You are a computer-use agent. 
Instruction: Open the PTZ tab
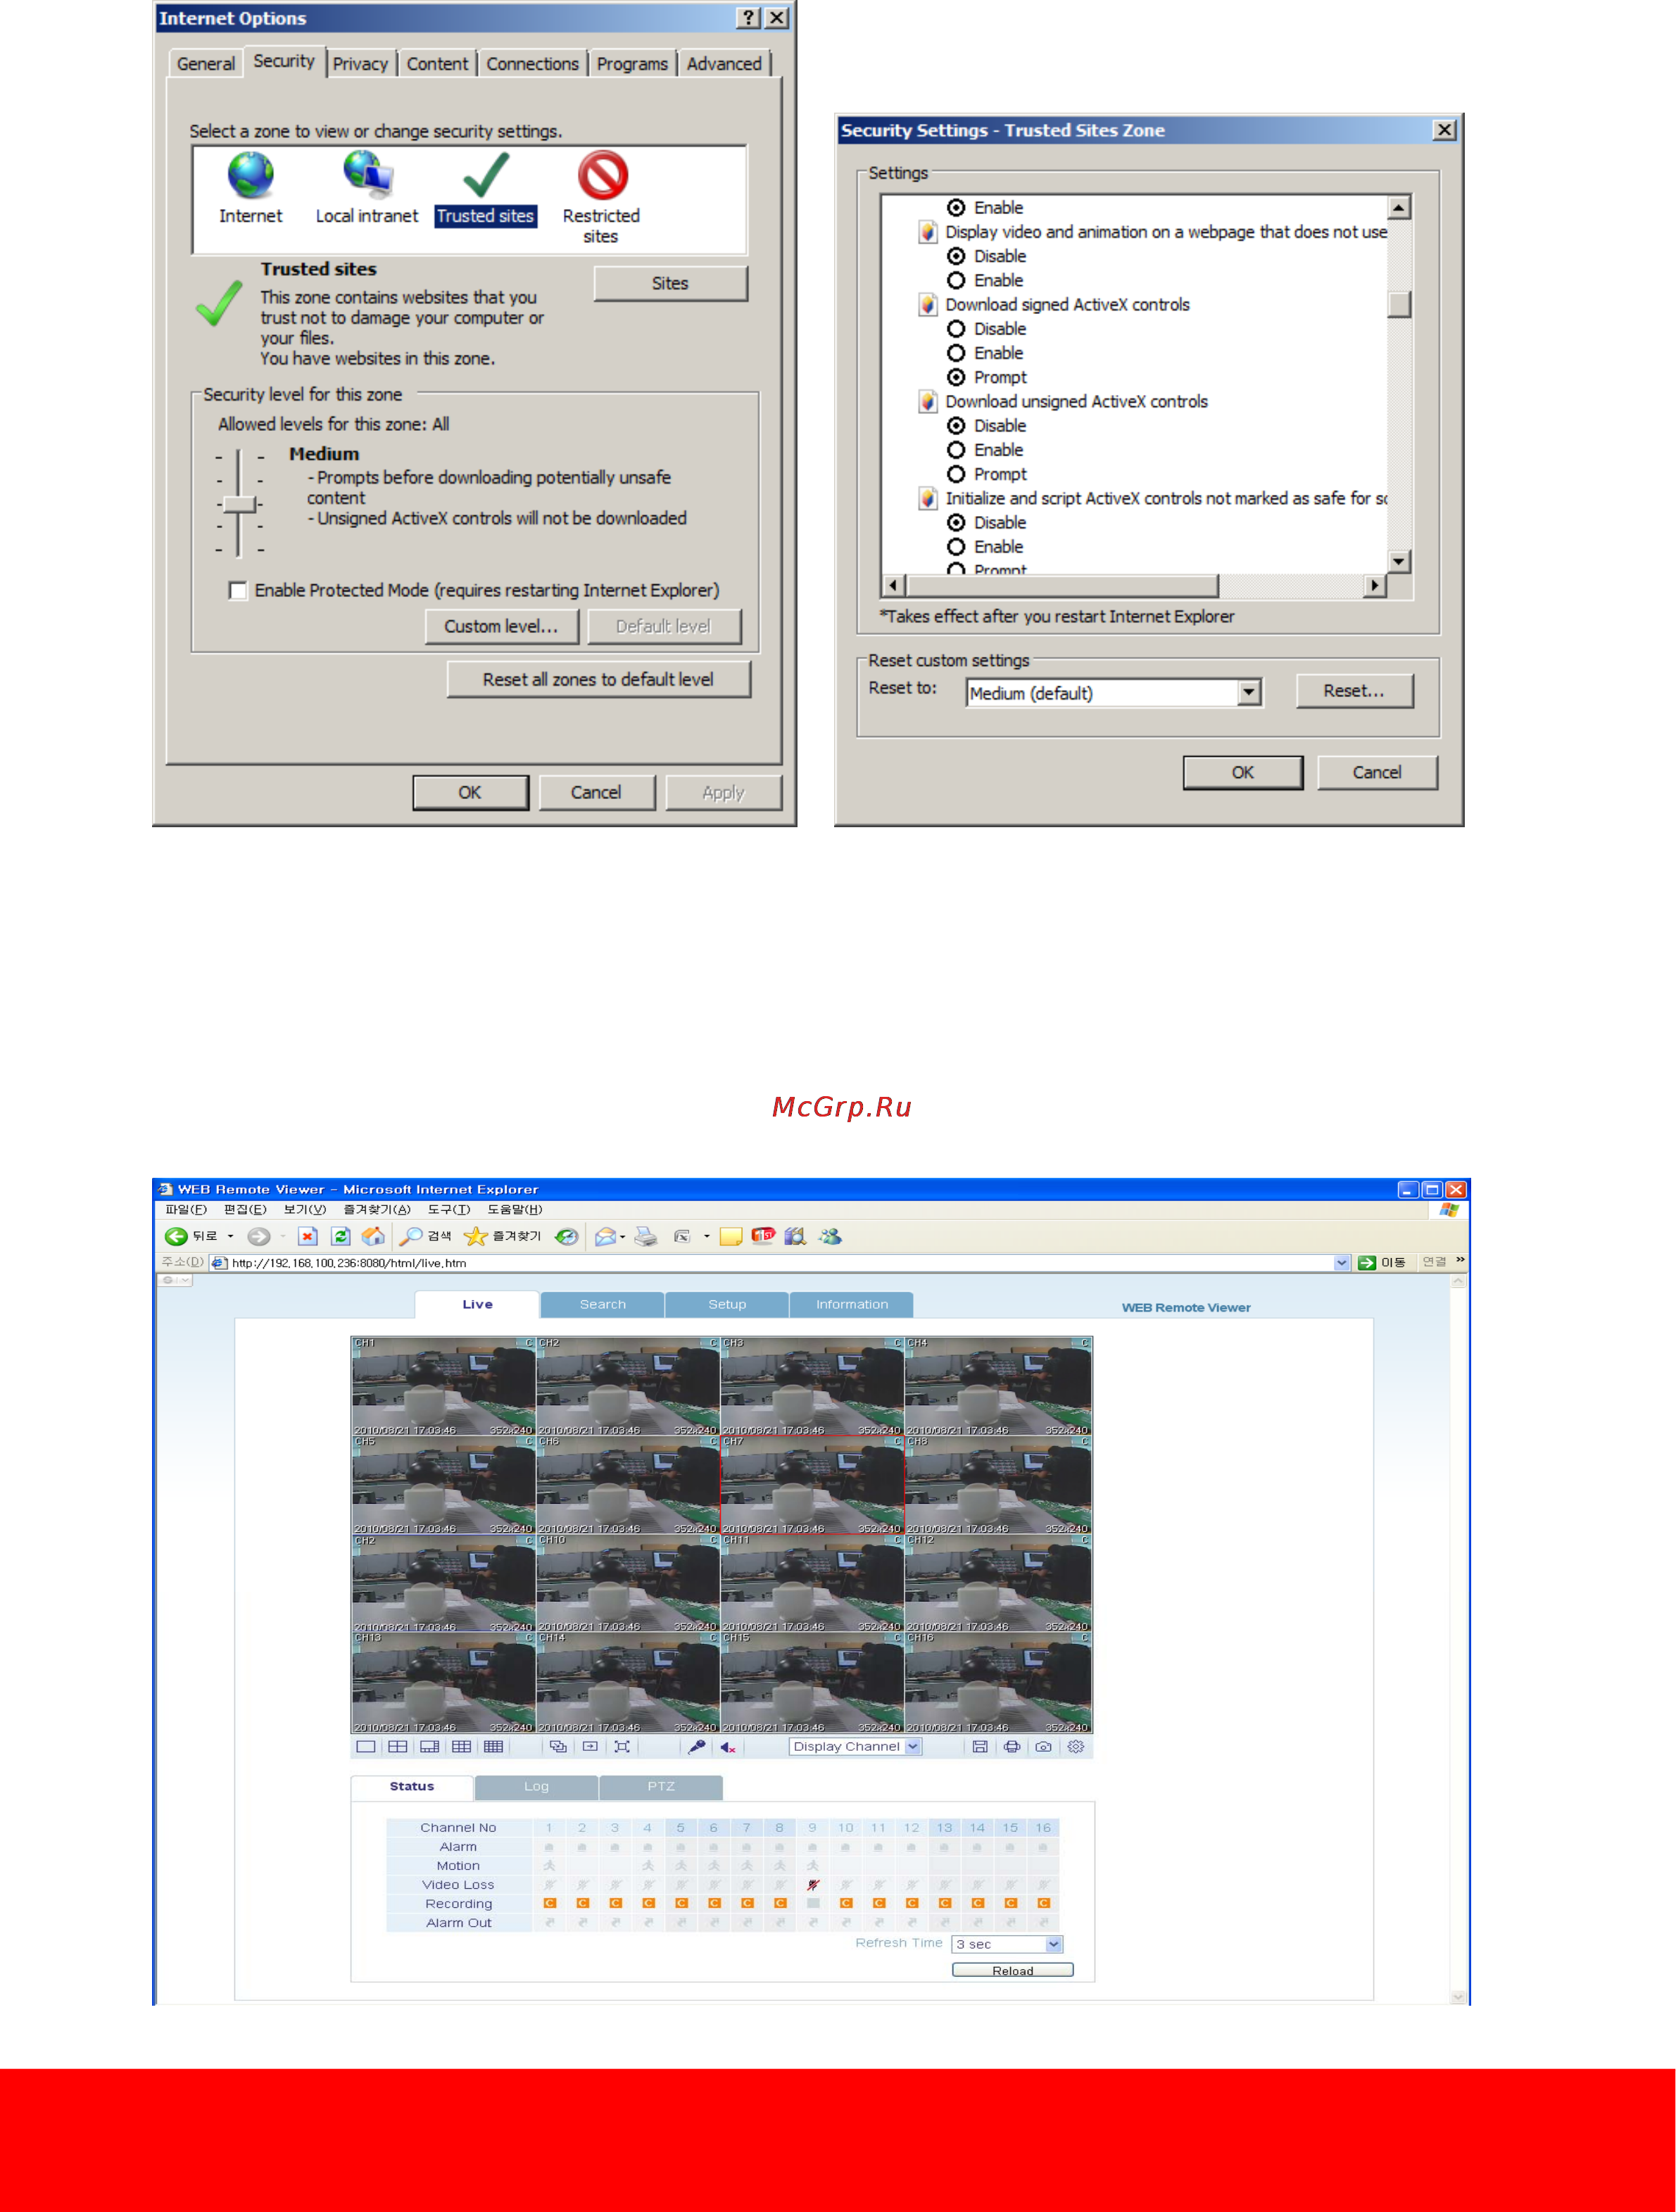click(661, 1787)
